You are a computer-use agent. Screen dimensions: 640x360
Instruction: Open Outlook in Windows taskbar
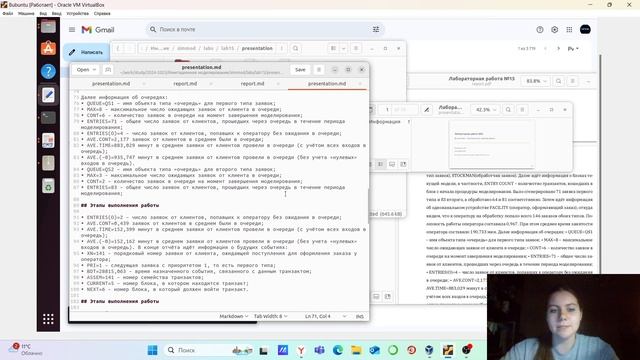[x=374, y=350]
